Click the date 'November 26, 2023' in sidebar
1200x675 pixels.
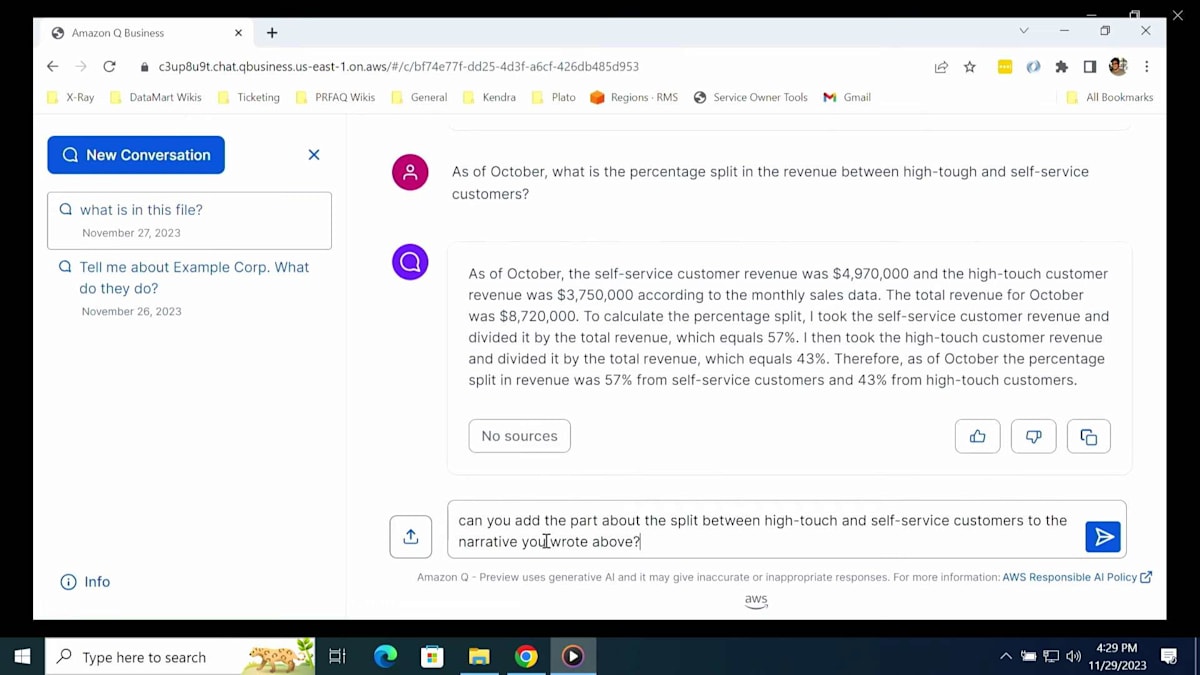tap(131, 312)
